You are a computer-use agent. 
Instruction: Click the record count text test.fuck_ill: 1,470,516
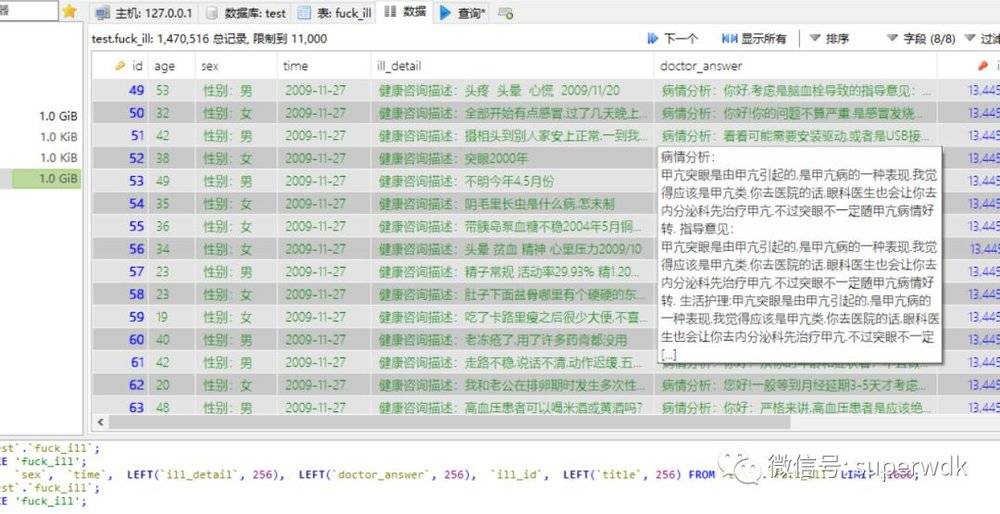point(150,39)
